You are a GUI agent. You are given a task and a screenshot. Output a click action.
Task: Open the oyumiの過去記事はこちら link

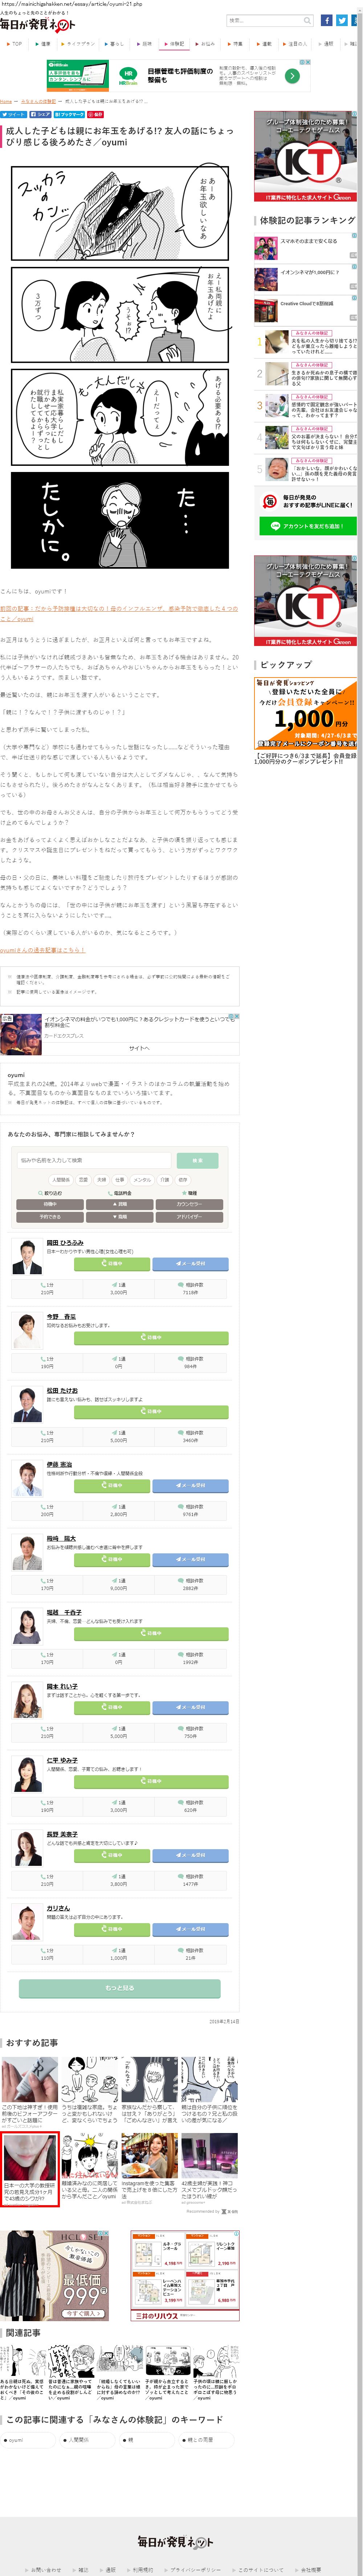click(43, 950)
